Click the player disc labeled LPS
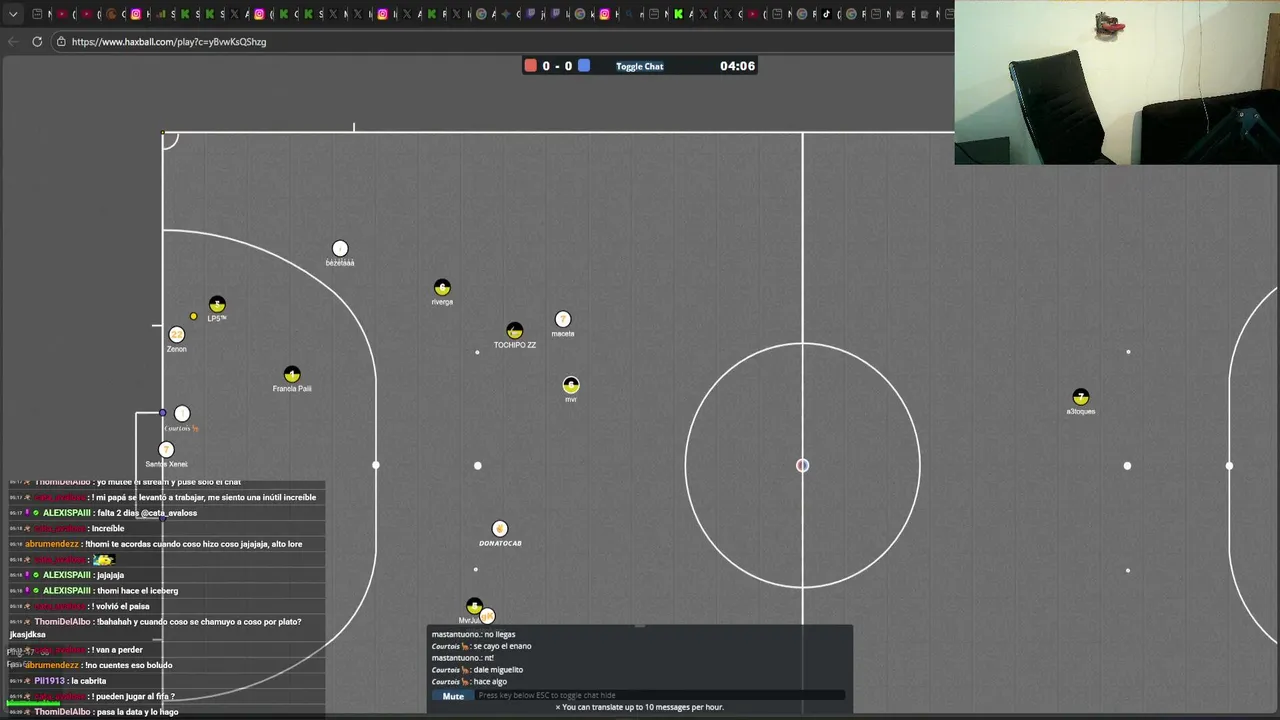The image size is (1280, 720). [x=217, y=304]
